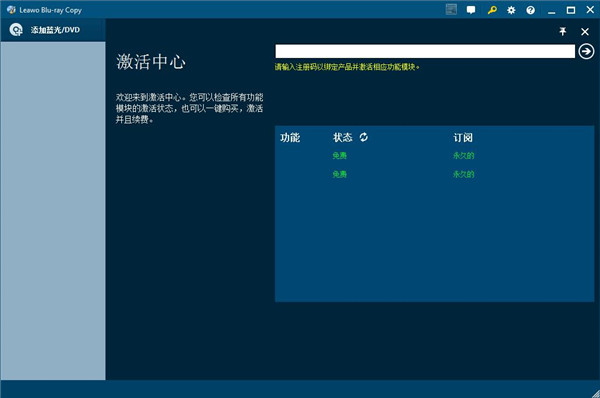Select the second row's 免费 status

(340, 174)
